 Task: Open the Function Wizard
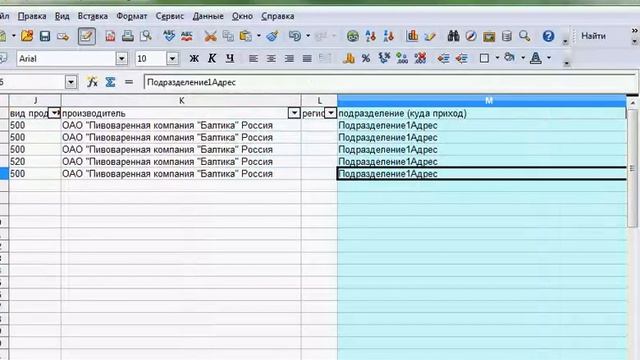(x=92, y=82)
